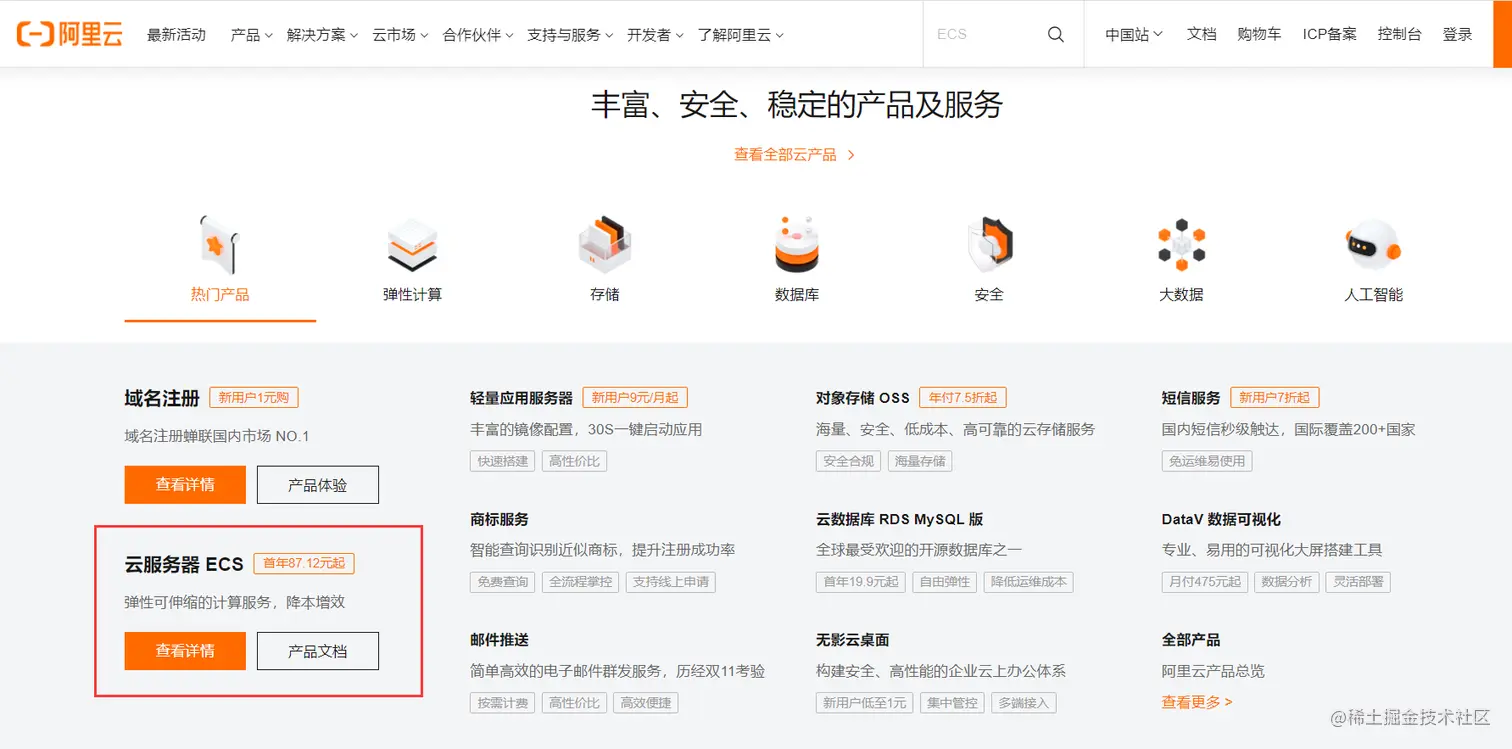Click the Alibaba Cloud logo

click(x=69, y=34)
